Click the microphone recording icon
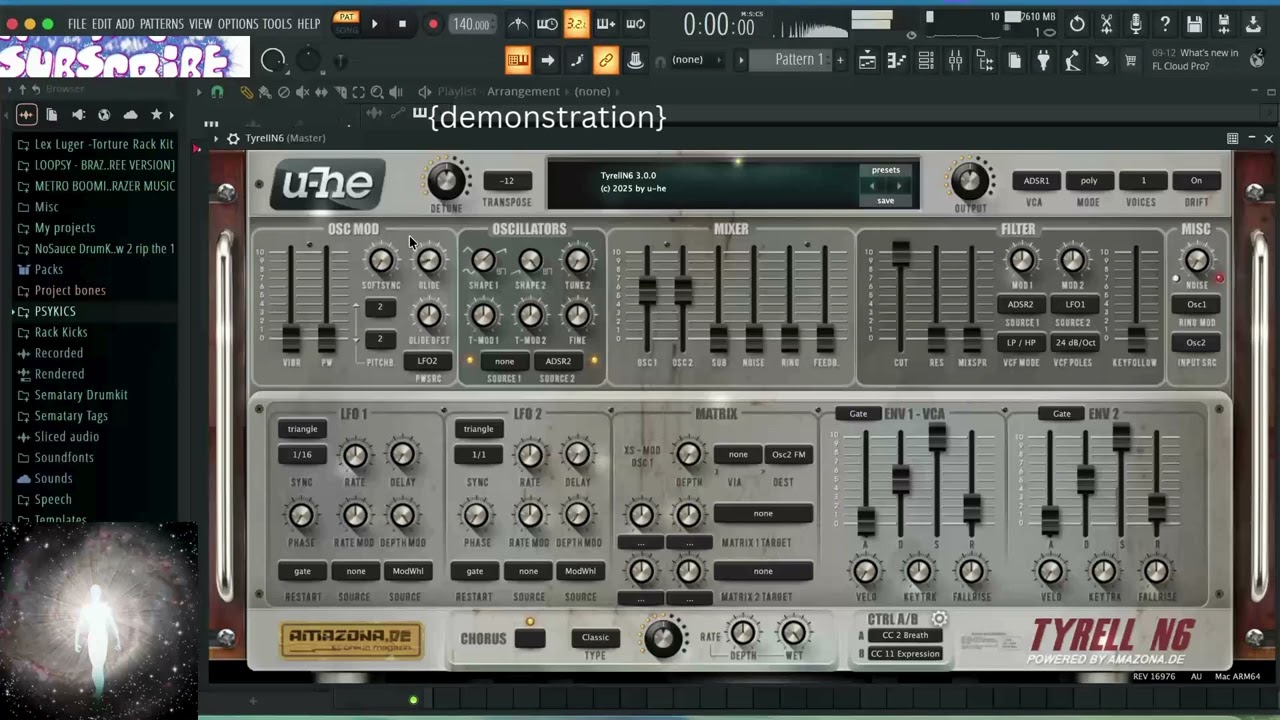The width and height of the screenshot is (1280, 720). pyautogui.click(x=1136, y=24)
